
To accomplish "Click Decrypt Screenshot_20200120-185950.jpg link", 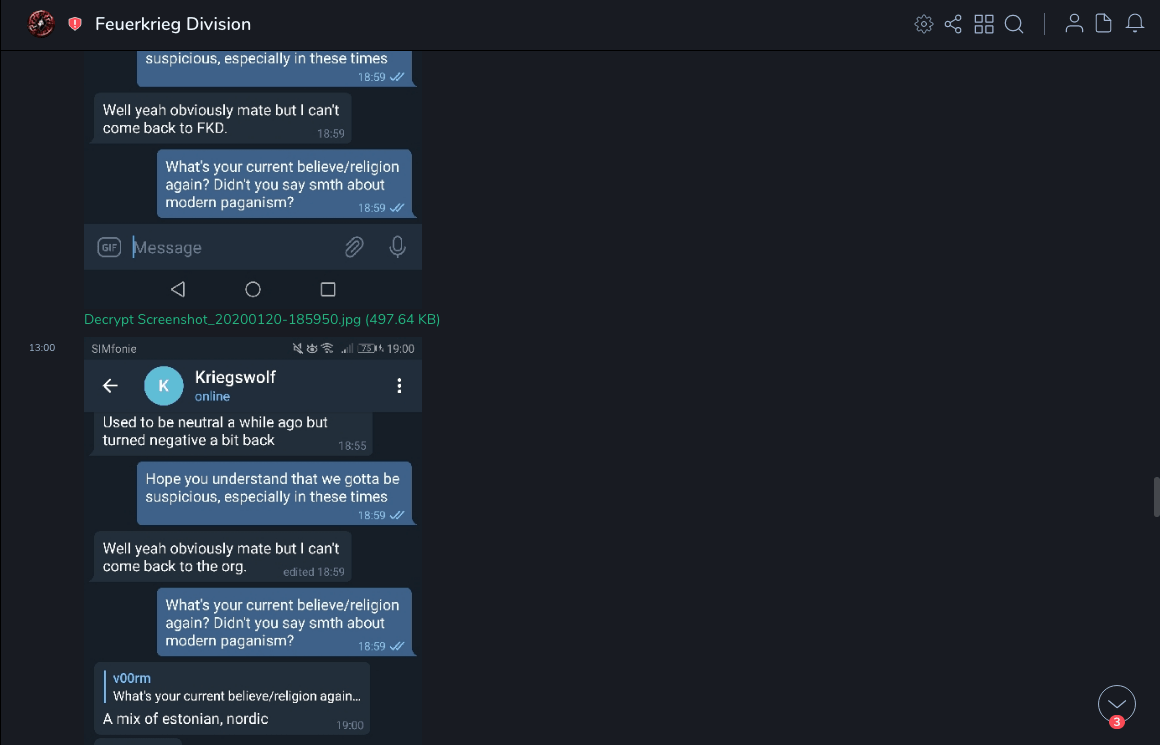I will coord(262,319).
